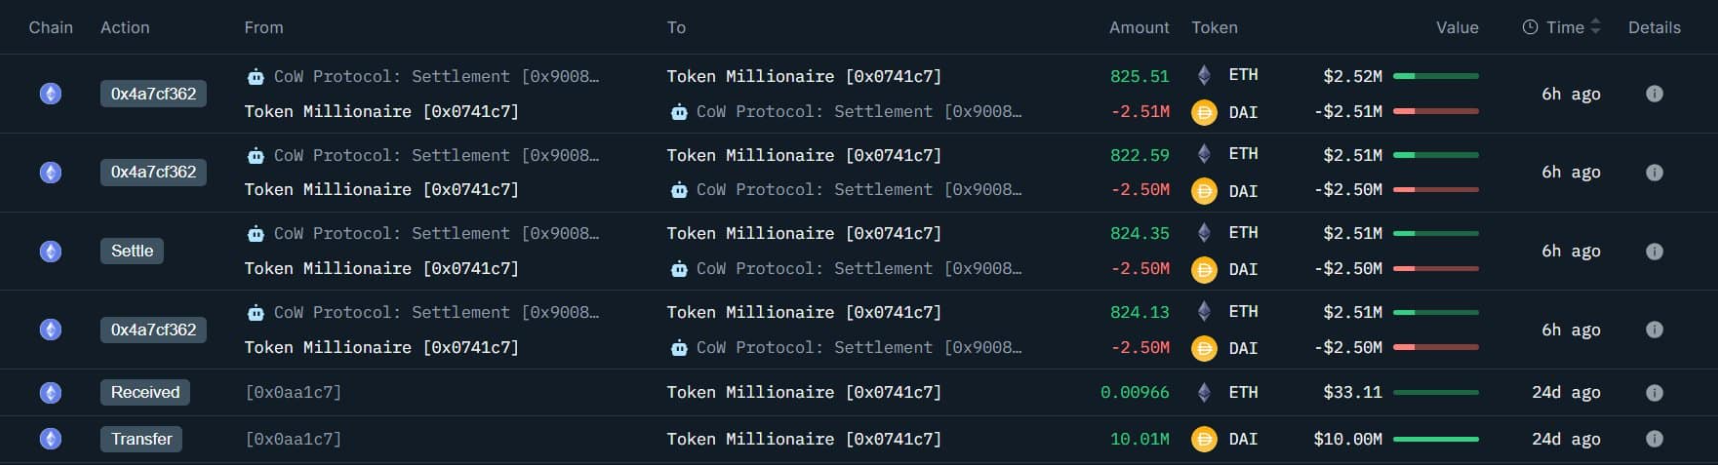Screen dimensions: 1718x465
Task: Click the Ethereum chain icon in the Transfer row
Action: click(50, 439)
